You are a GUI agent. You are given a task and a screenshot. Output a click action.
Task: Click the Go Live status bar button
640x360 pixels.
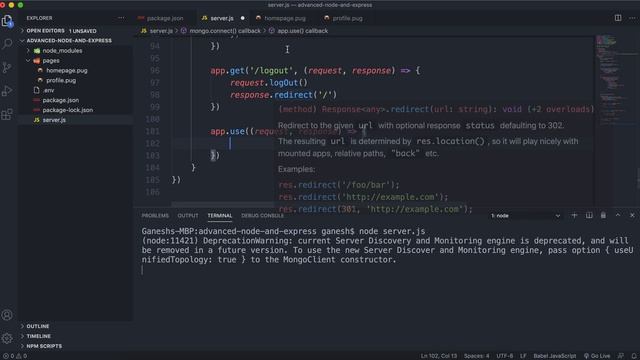coord(597,356)
